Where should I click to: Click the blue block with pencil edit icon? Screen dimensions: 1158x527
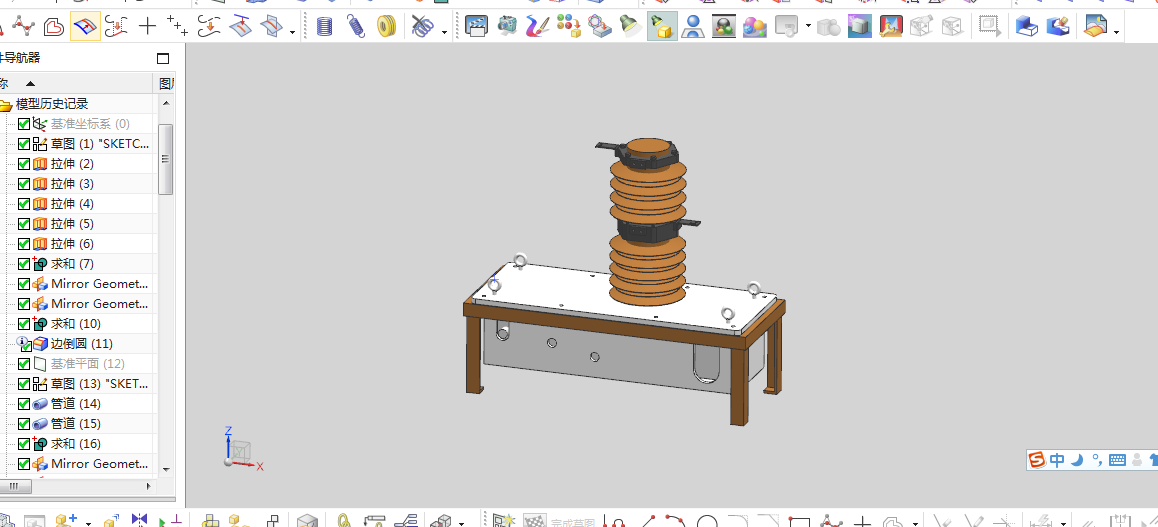tap(1058, 27)
